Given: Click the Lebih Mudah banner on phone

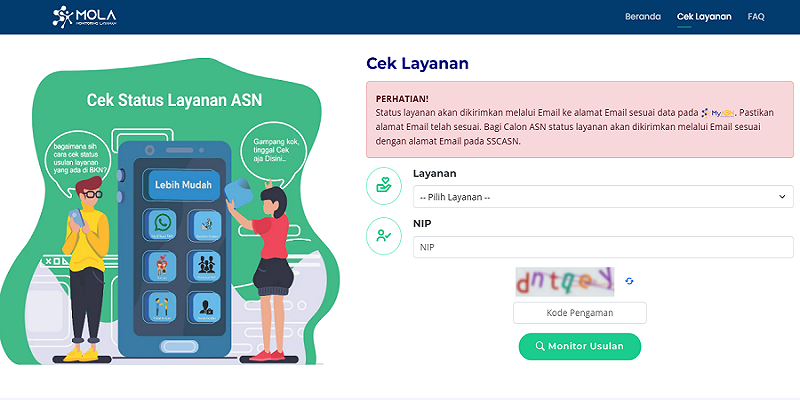Looking at the screenshot, I should (x=181, y=187).
